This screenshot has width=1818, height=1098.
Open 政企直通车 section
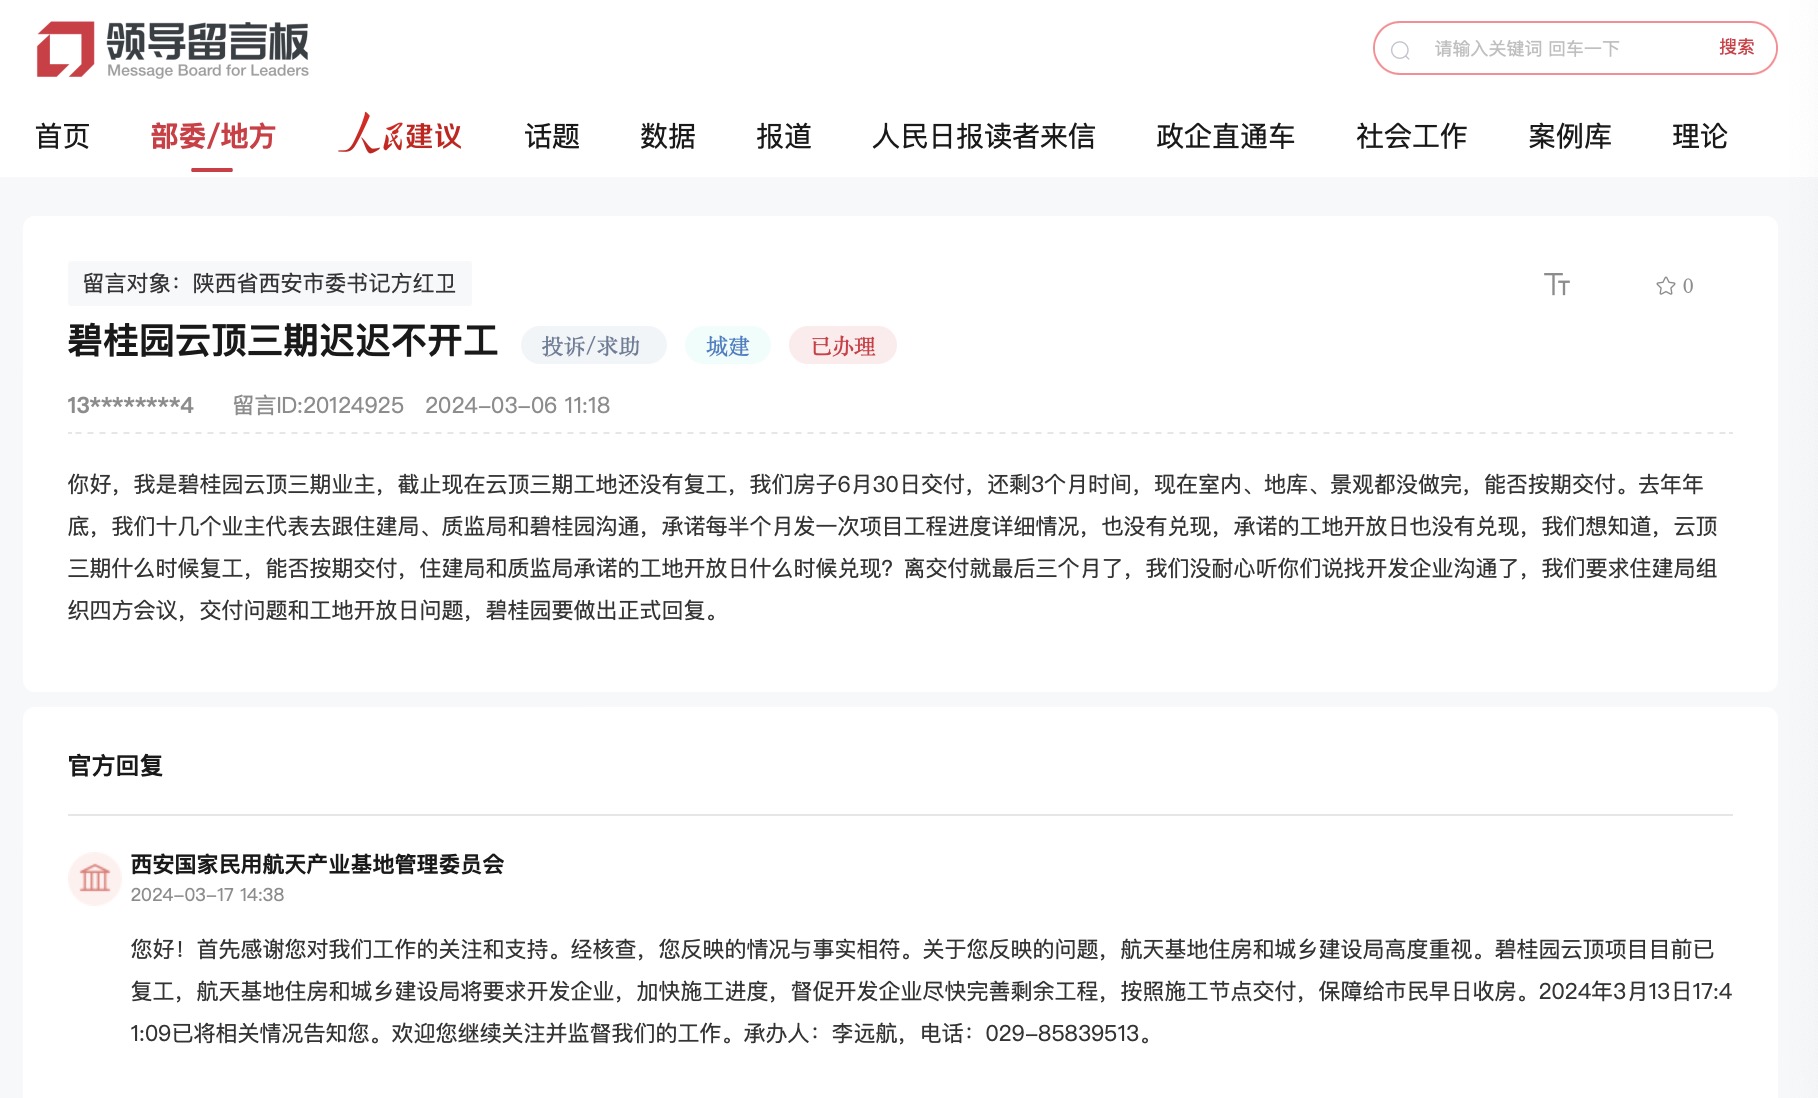(1225, 136)
